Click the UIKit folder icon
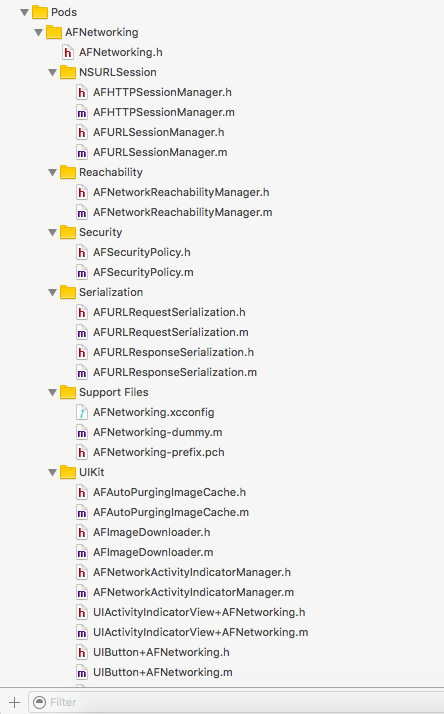444x714 pixels. (x=68, y=472)
